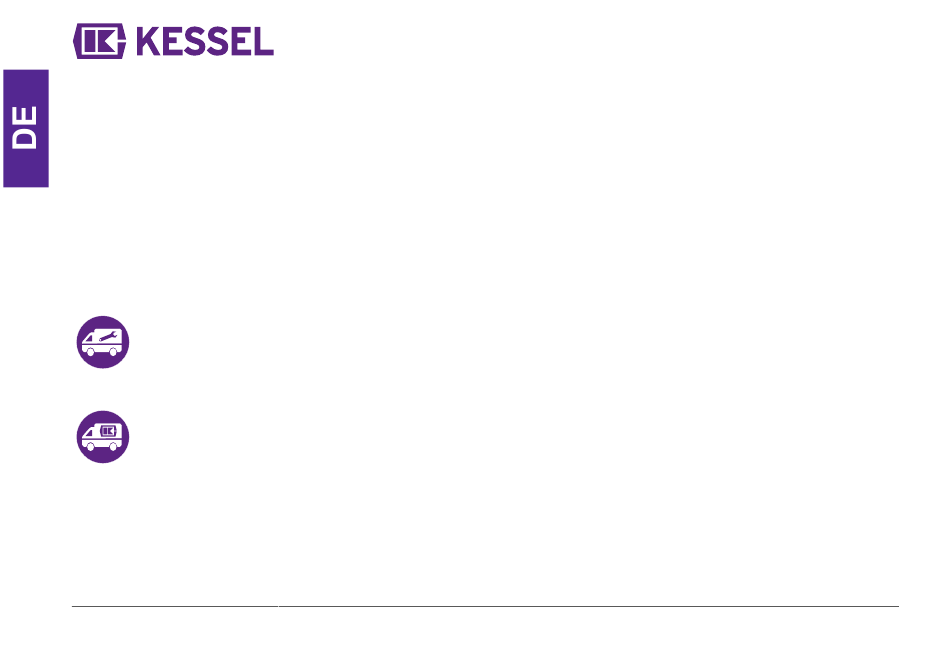Click the service van with wrench icon
This screenshot has height=657, width=950.
[x=102, y=342]
